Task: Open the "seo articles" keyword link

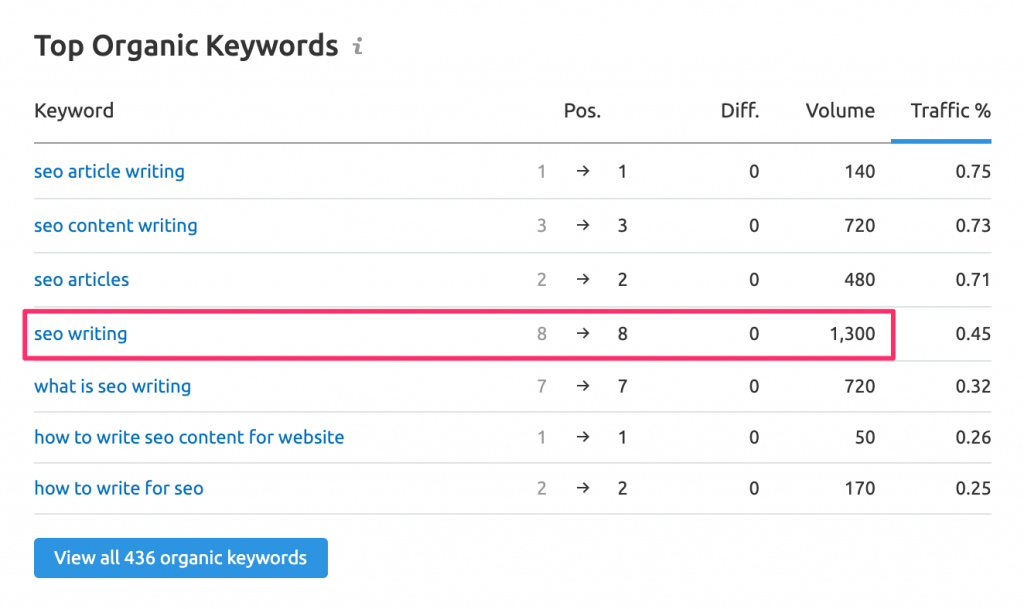Action: click(81, 279)
